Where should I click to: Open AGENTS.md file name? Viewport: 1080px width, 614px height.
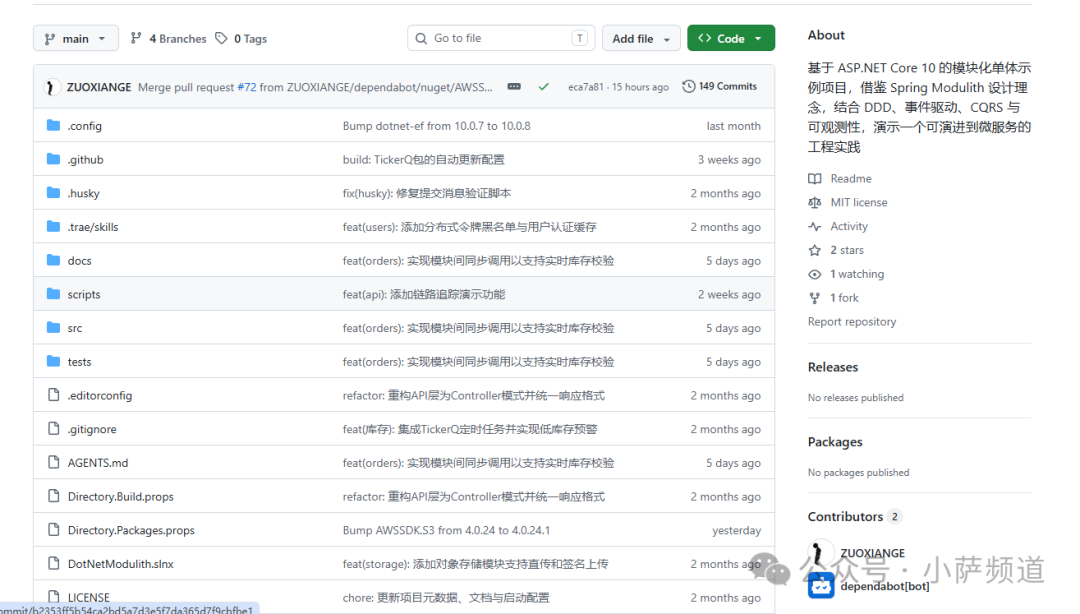[x=98, y=463]
